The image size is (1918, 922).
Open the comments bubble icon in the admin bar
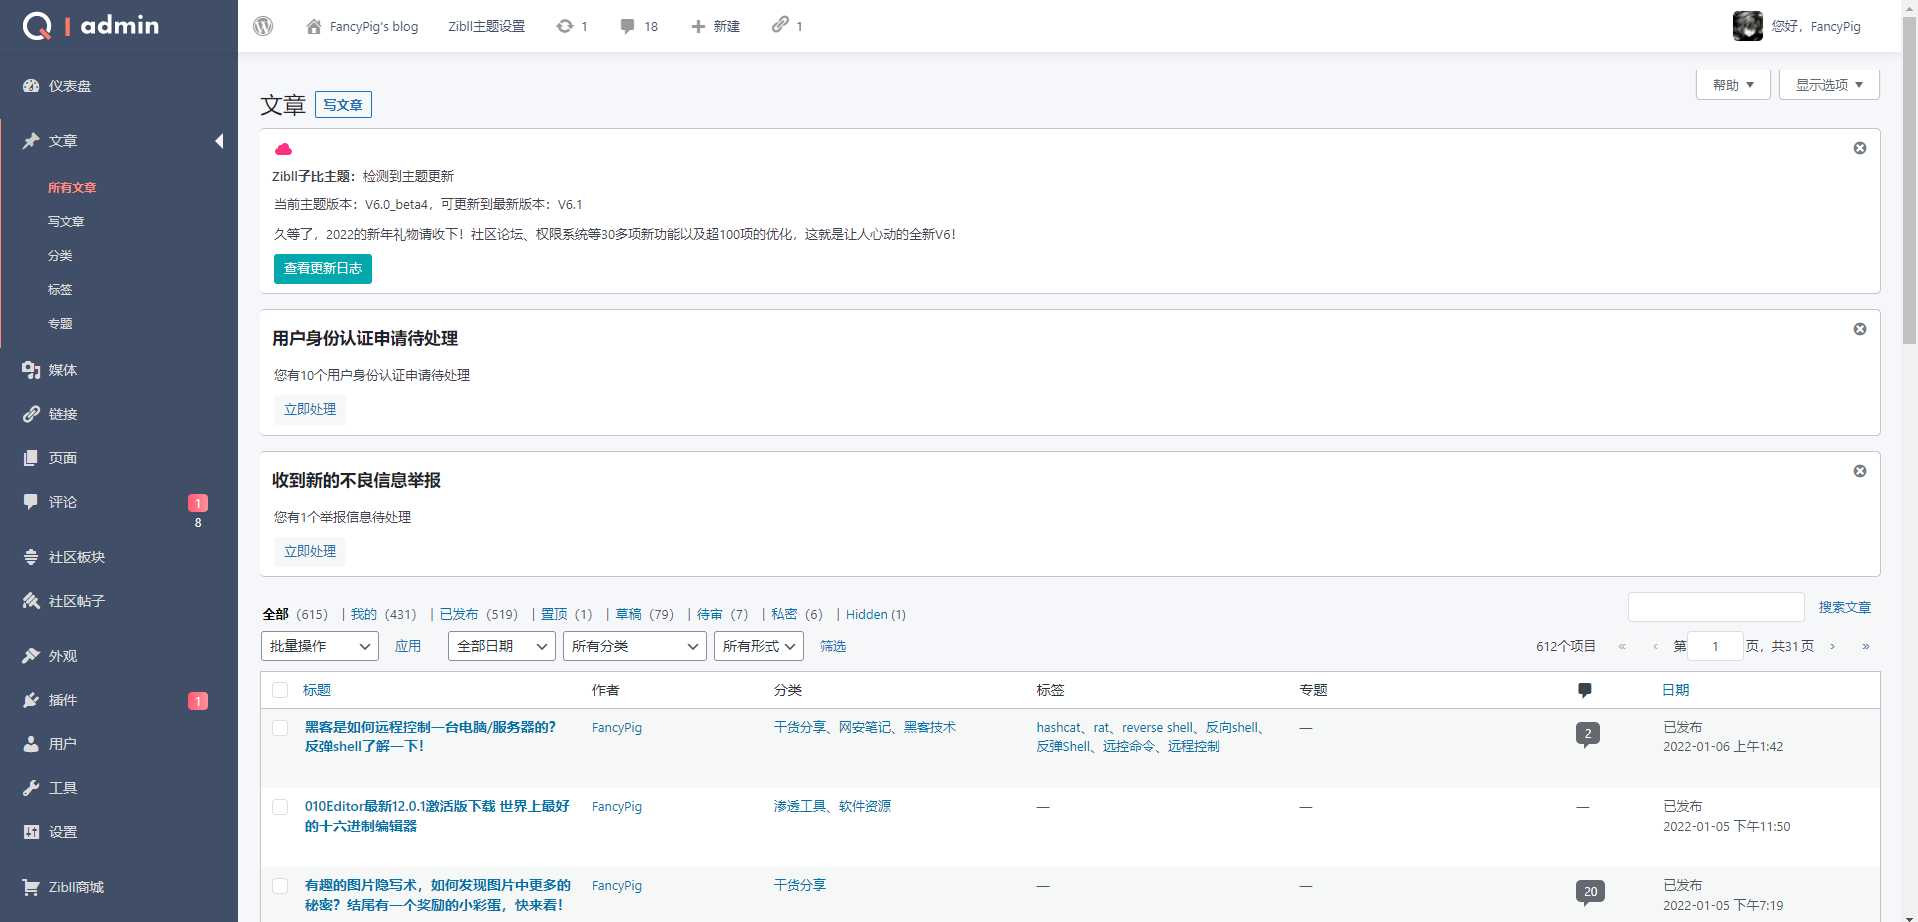click(x=627, y=26)
